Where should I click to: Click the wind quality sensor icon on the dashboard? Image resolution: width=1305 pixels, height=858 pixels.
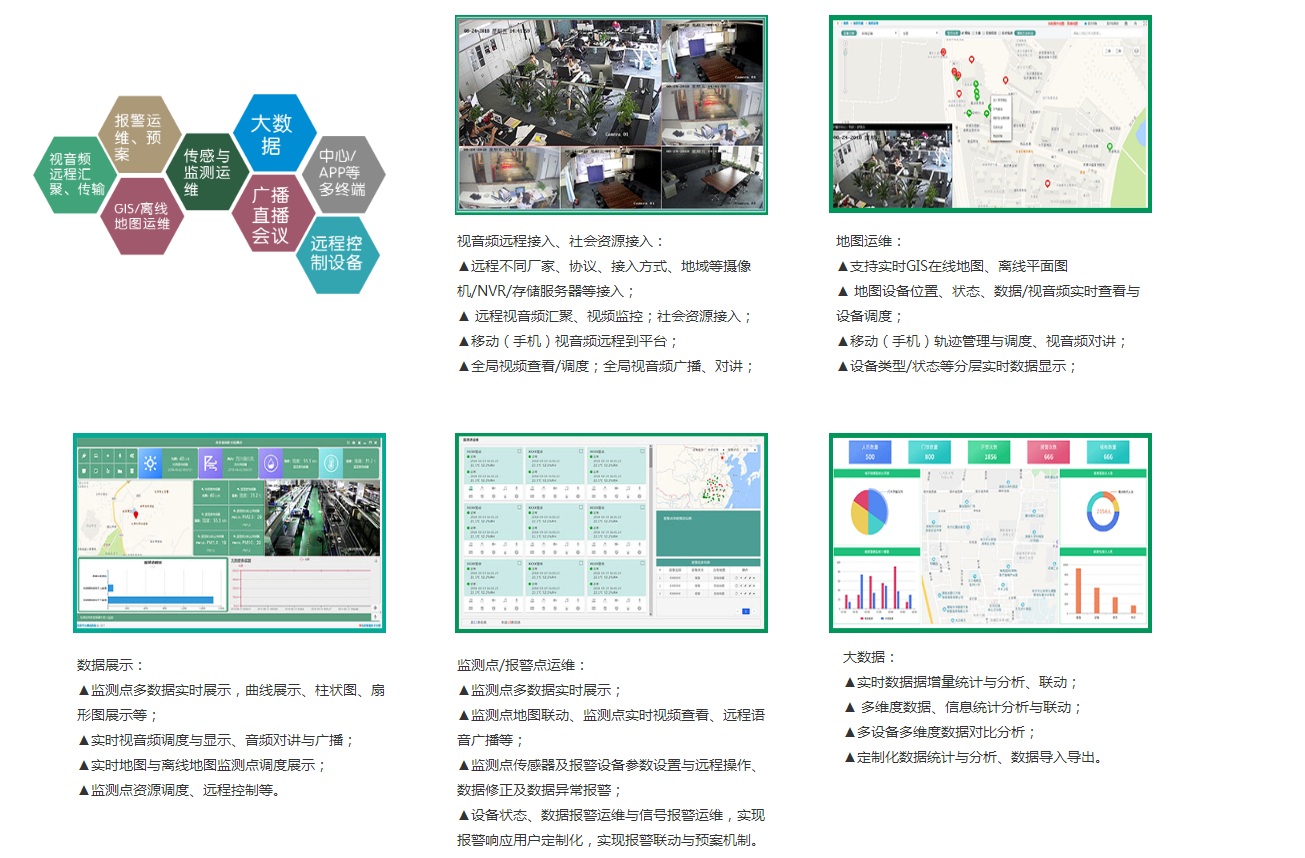tap(211, 462)
